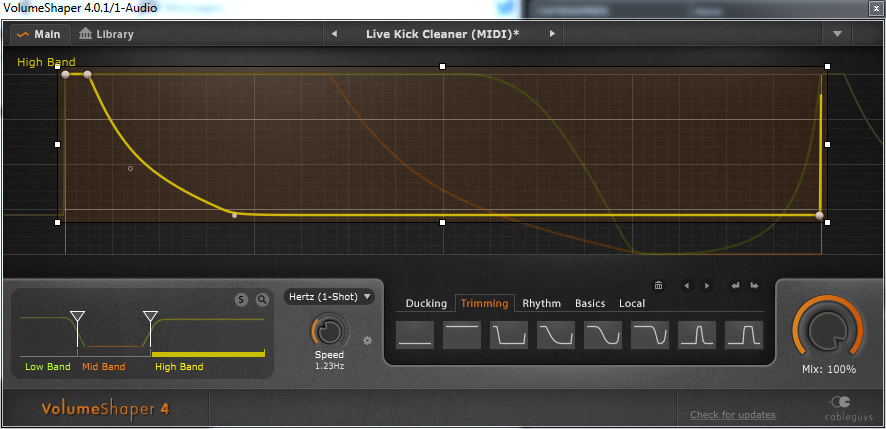The image size is (886, 429).
Task: Select the gradual slope-down waveform preset
Action: click(556, 335)
